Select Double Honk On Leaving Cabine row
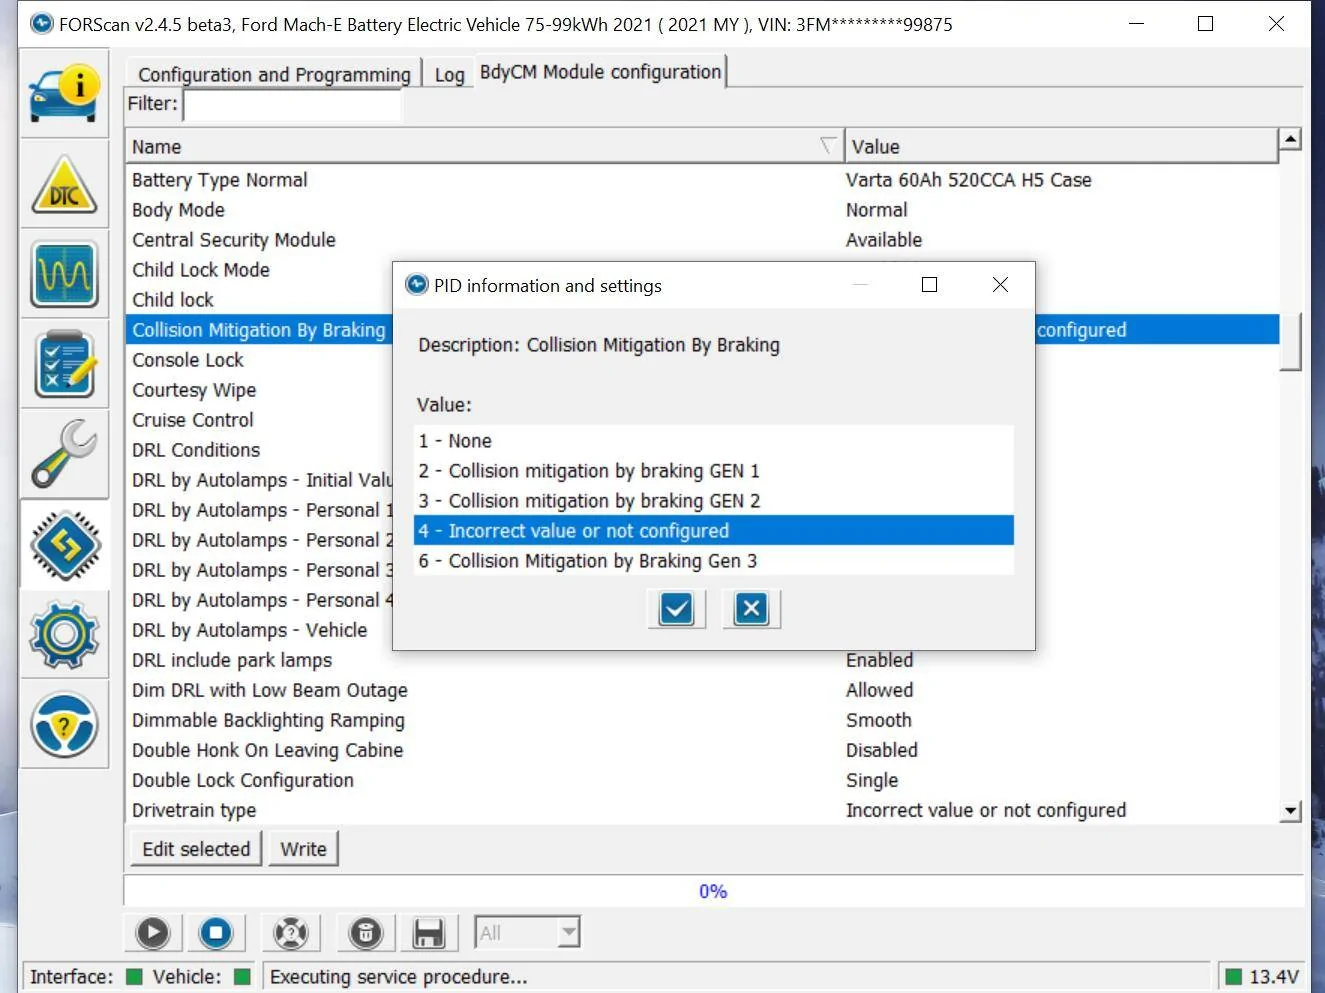This screenshot has width=1325, height=993. (702, 750)
